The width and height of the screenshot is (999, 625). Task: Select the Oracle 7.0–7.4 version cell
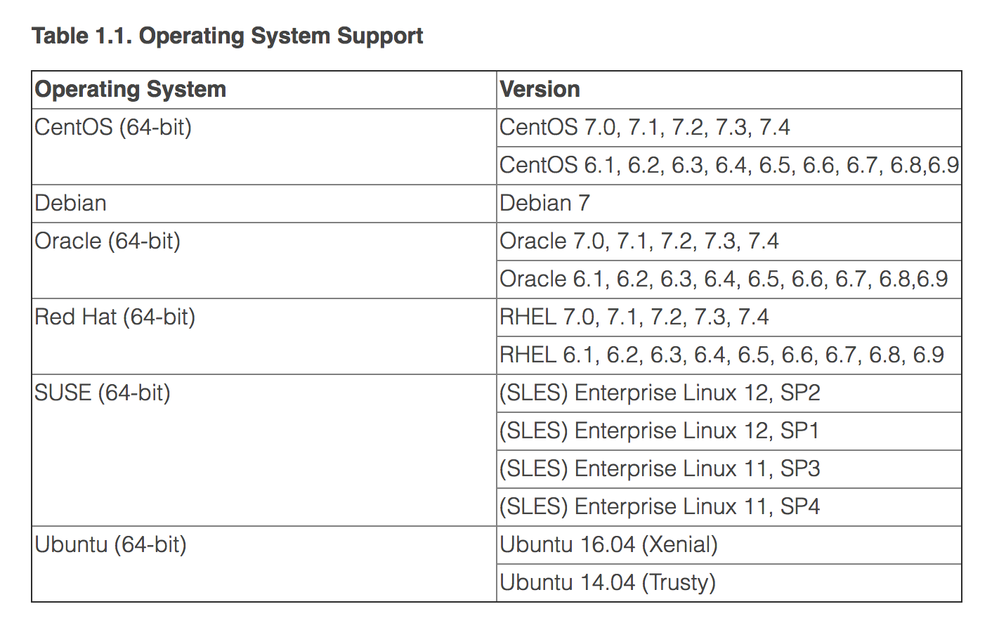639,241
